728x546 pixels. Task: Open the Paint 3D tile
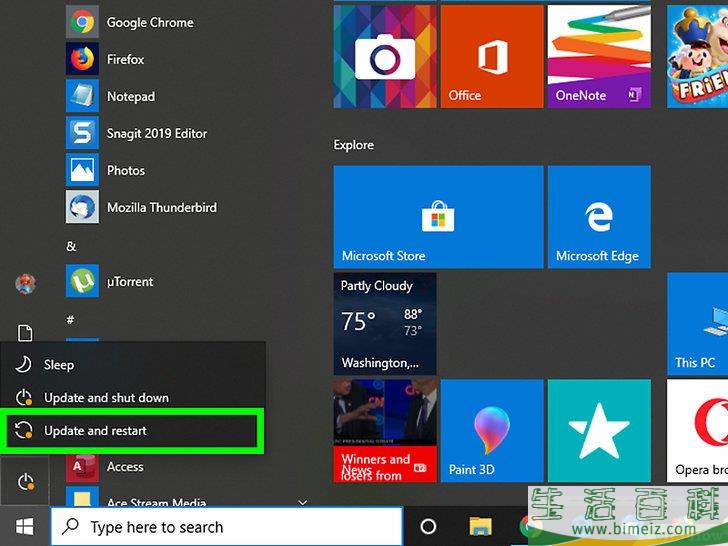click(x=492, y=431)
